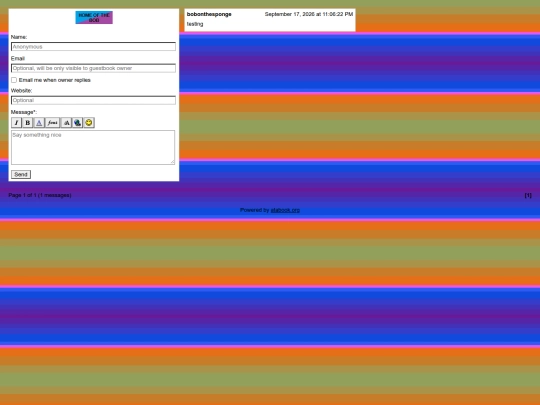The height and width of the screenshot is (405, 540).
Task: Click the 'Name:' label
Action: (x=19, y=37)
